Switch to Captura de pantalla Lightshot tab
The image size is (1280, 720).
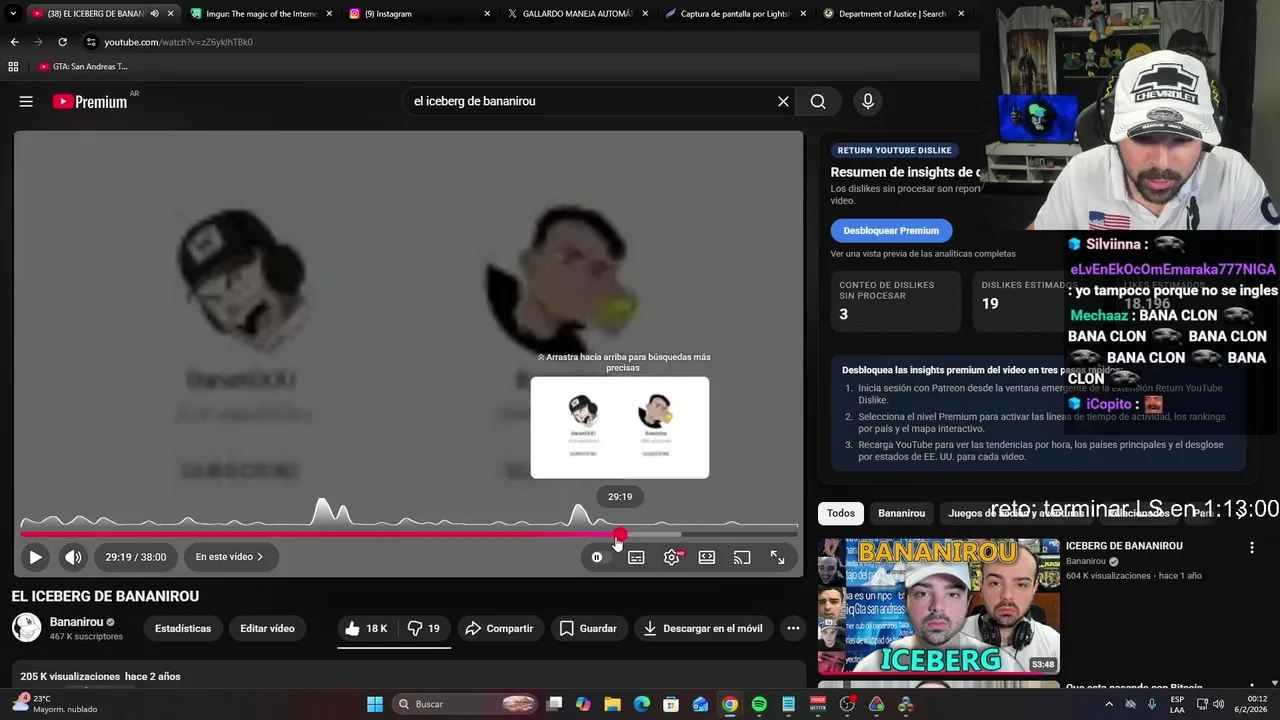tap(735, 14)
